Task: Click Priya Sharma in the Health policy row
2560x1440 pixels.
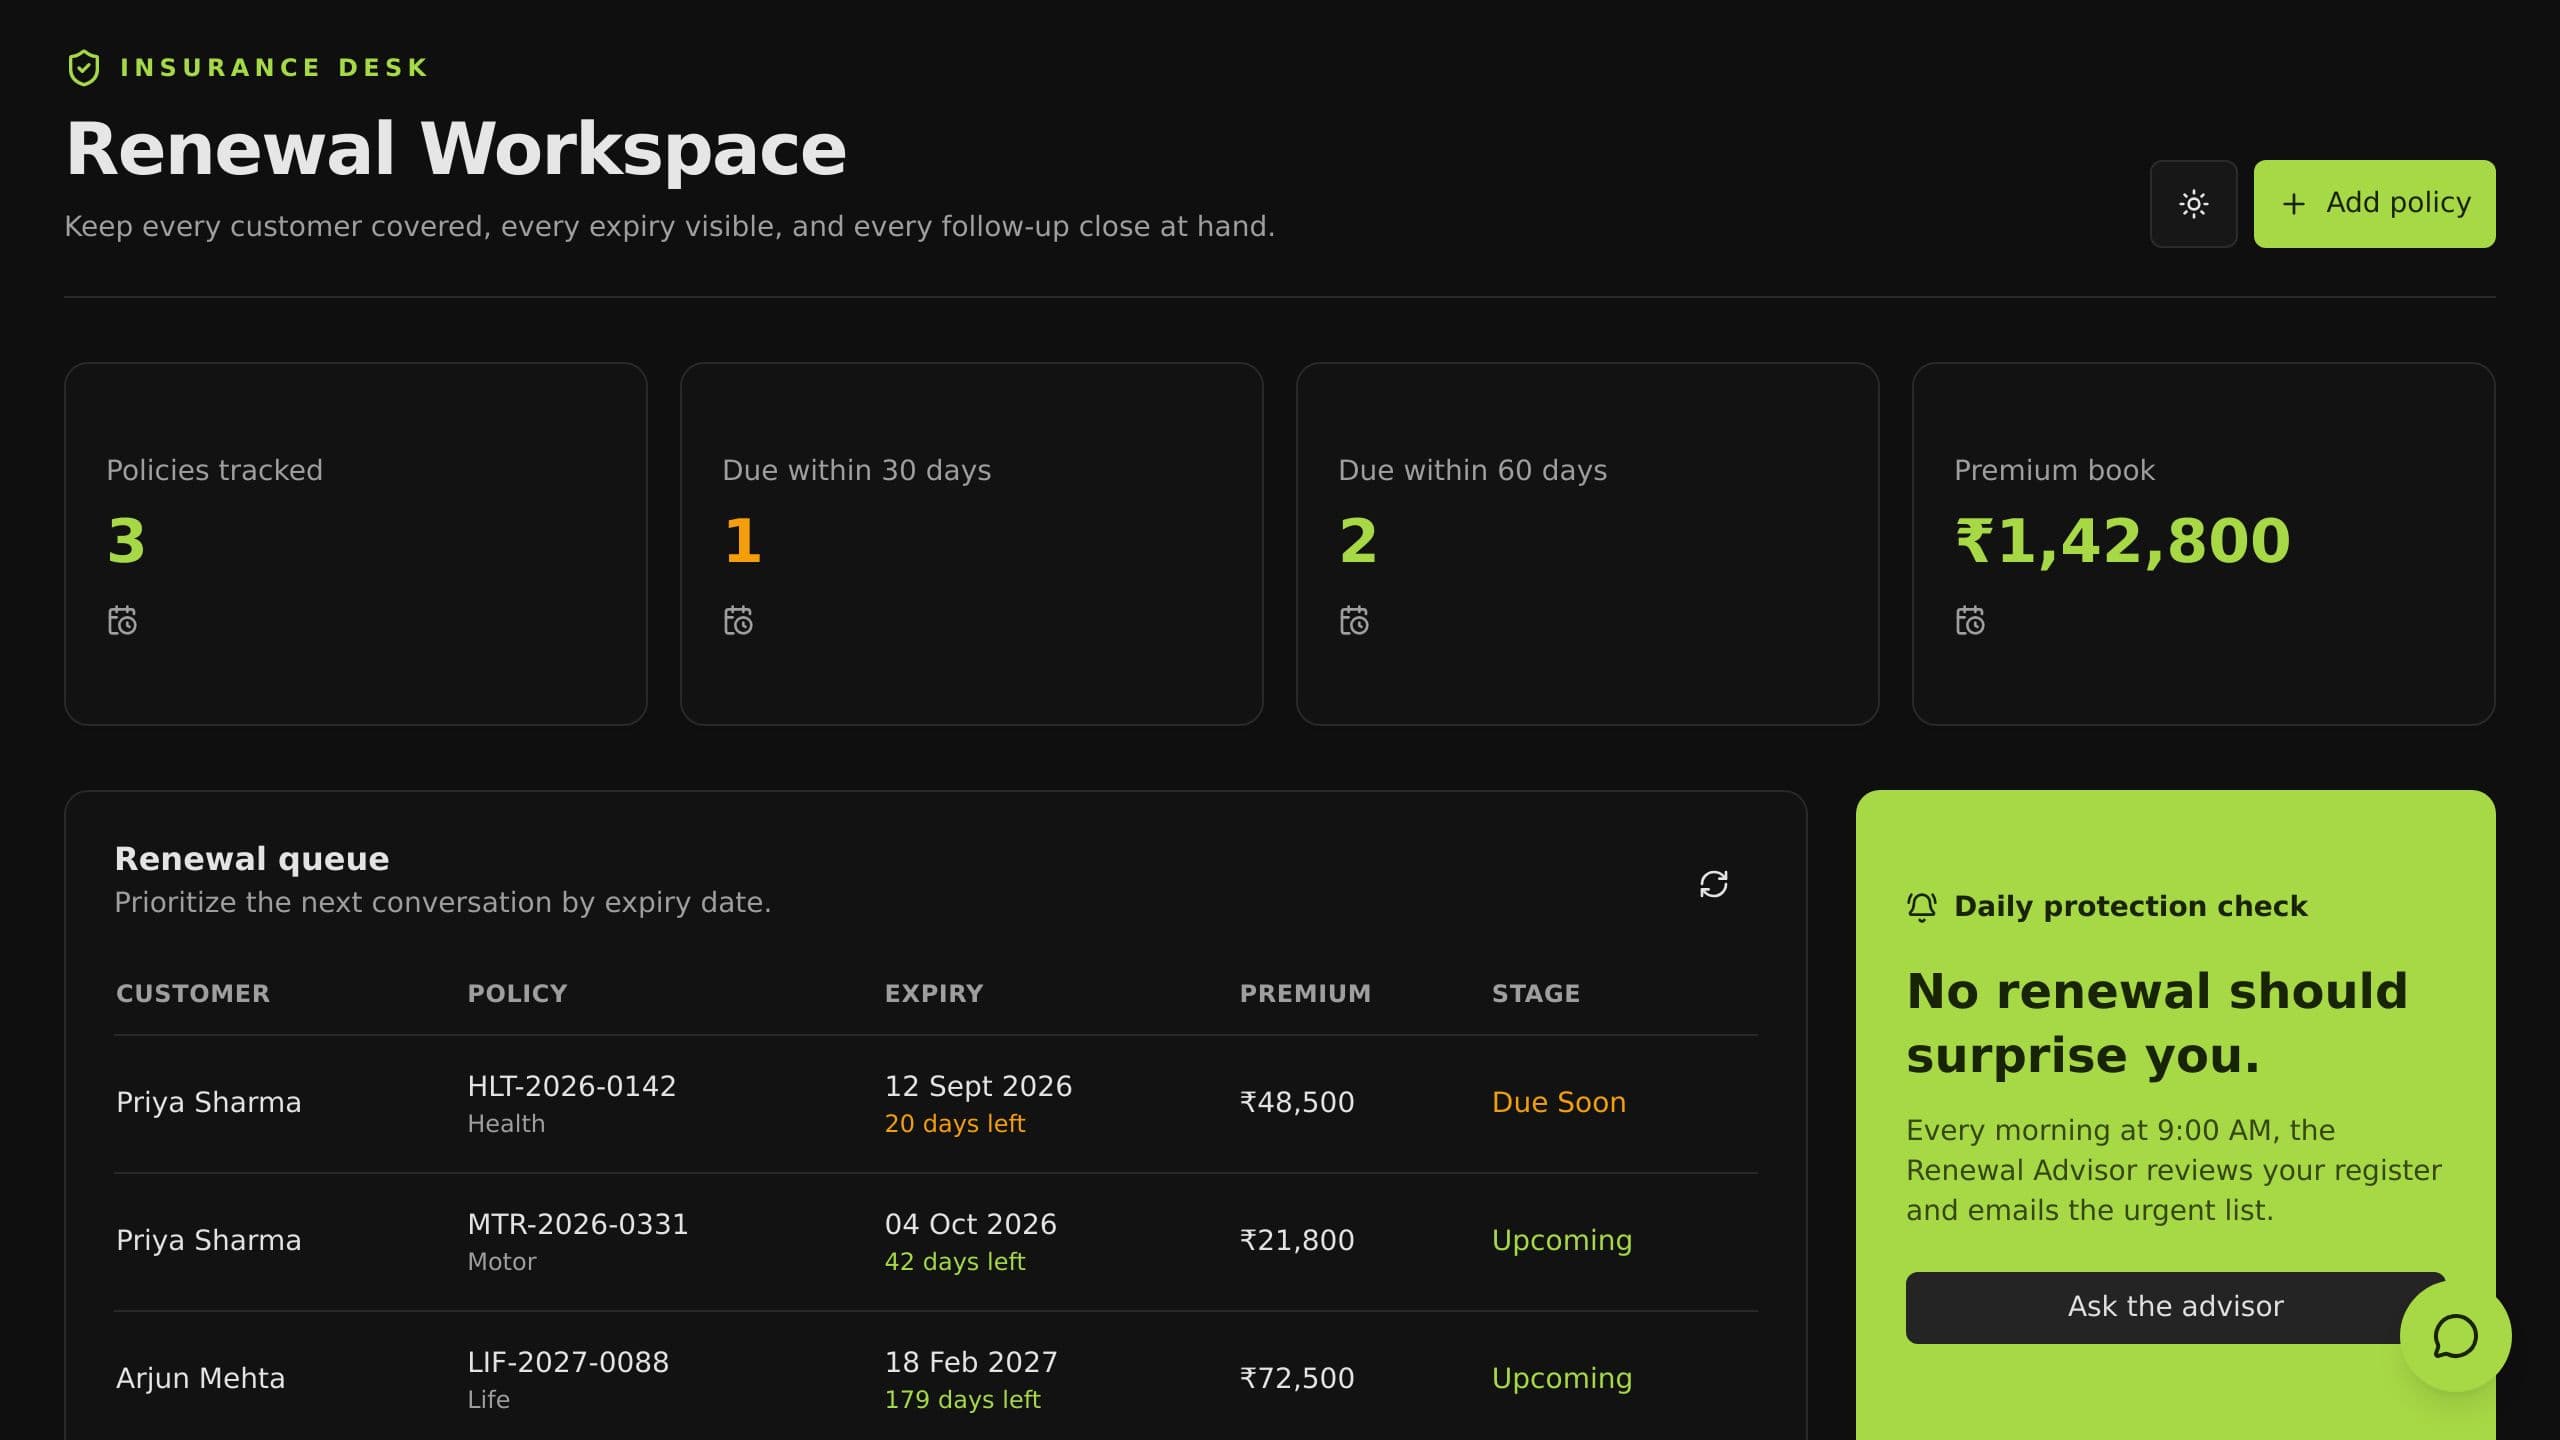Action: coord(208,1102)
